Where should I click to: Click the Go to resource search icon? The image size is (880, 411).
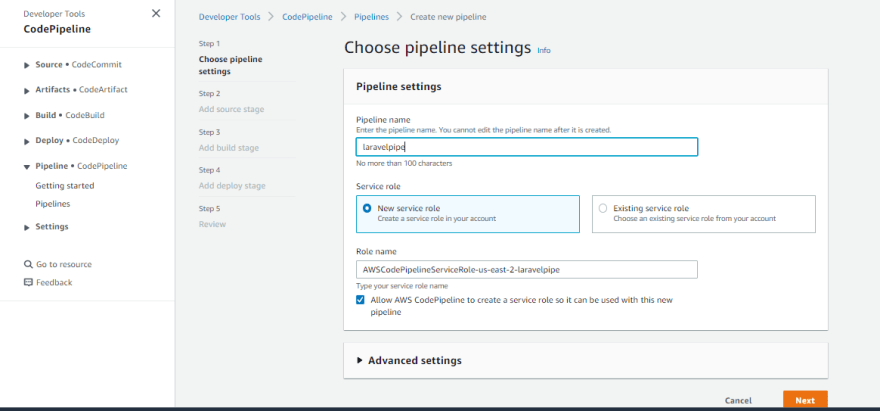[28, 264]
